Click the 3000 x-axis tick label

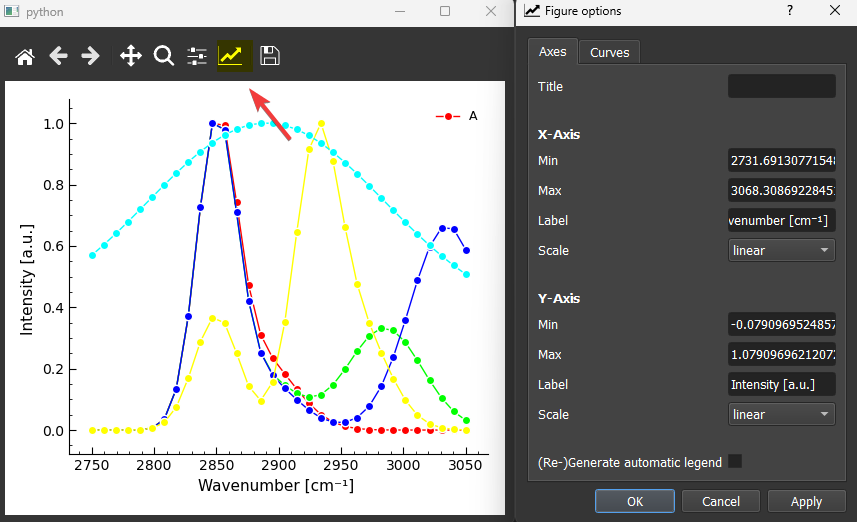tap(403, 466)
